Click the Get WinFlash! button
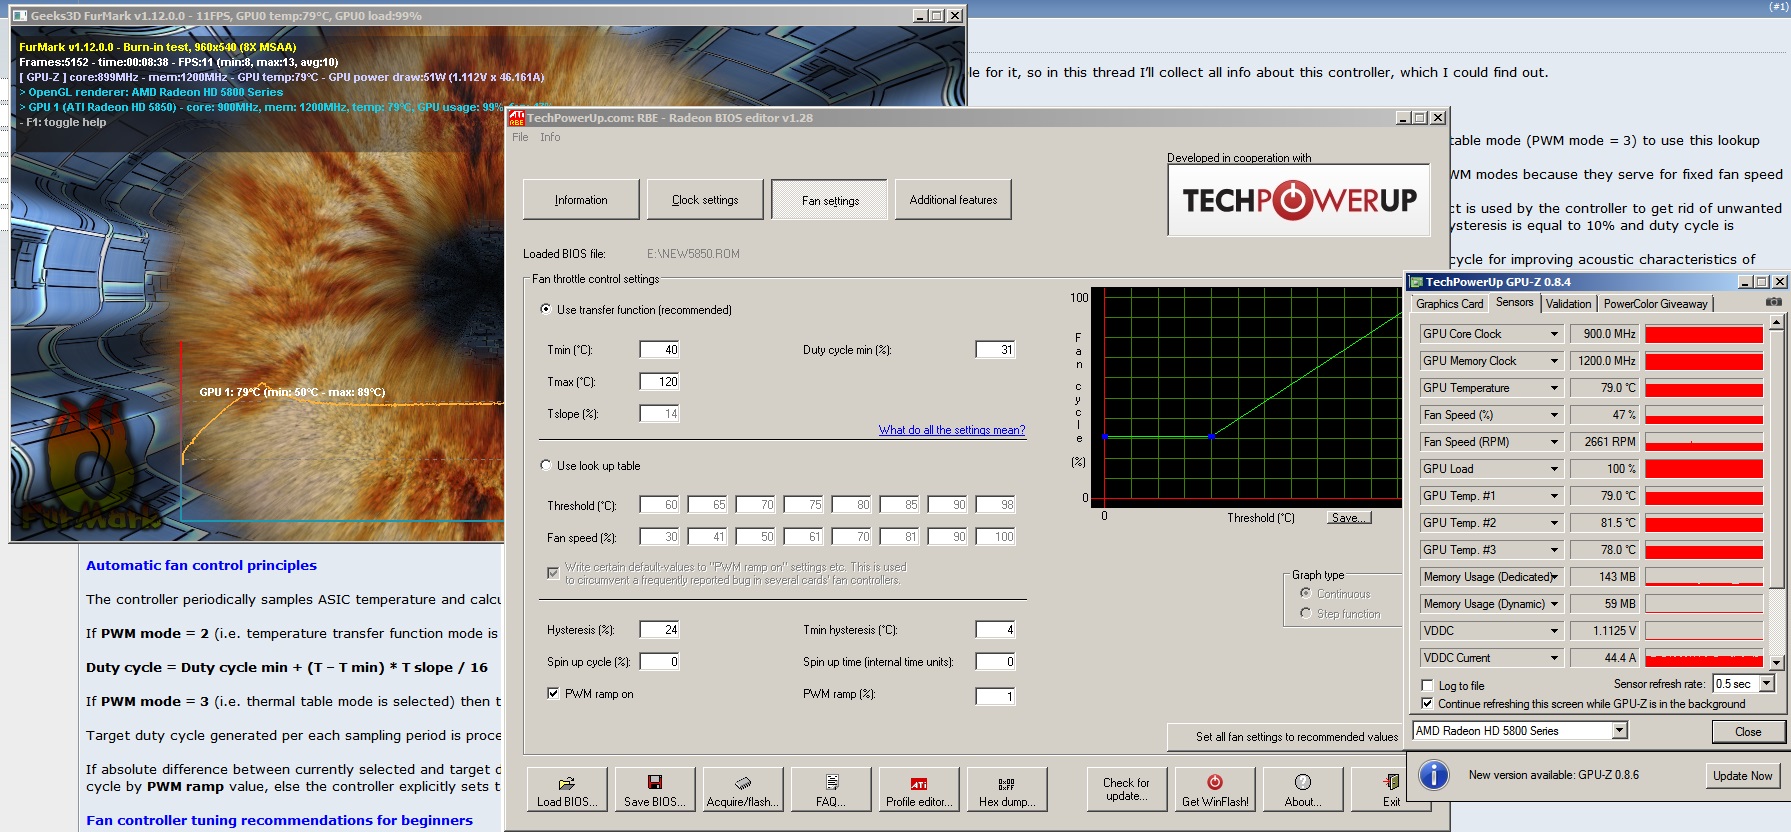Screen dimensions: 1791x832 pyautogui.click(x=1215, y=789)
